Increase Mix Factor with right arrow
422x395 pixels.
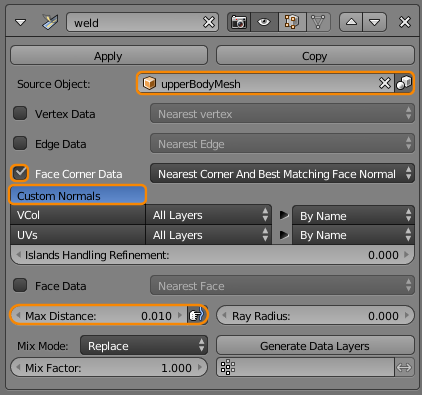point(200,368)
